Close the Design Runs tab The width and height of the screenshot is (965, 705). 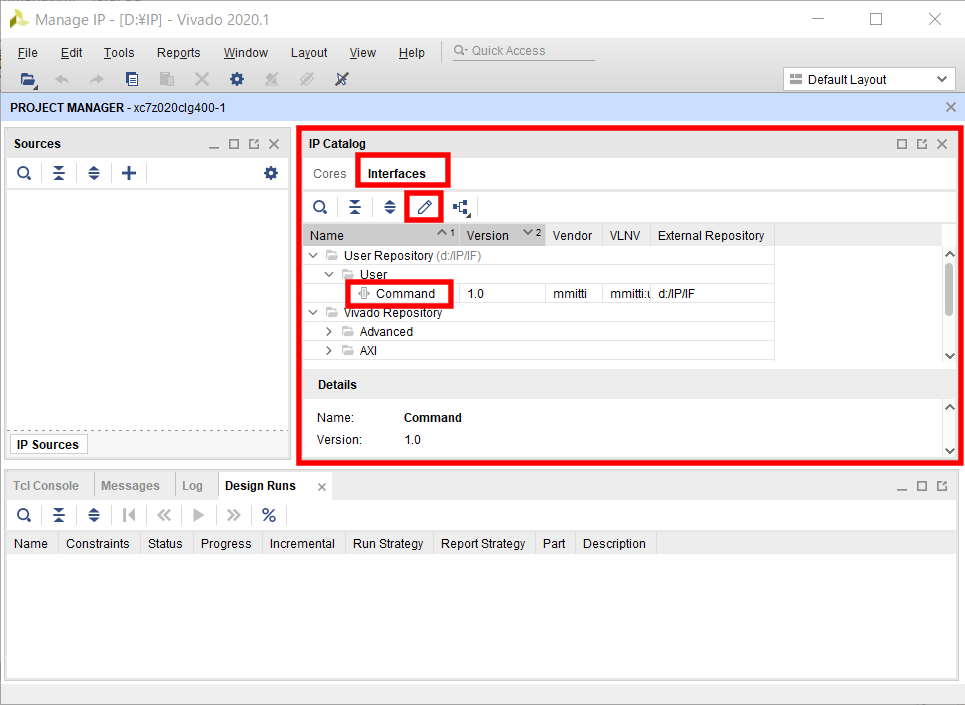[322, 487]
